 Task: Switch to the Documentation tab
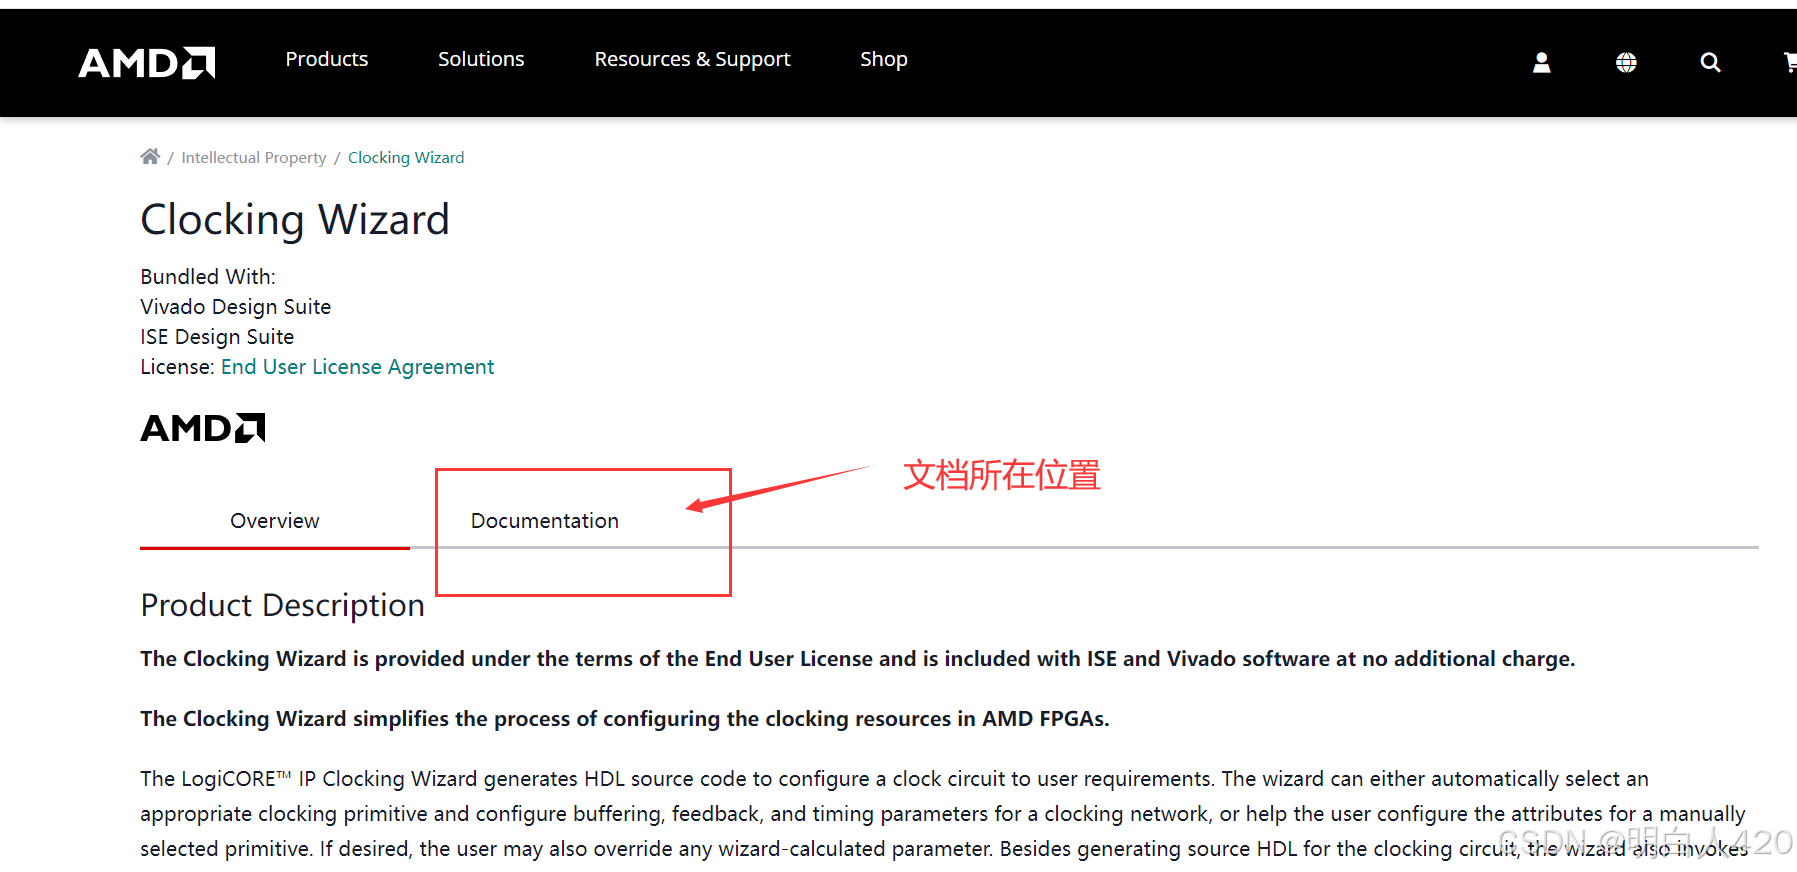545,521
